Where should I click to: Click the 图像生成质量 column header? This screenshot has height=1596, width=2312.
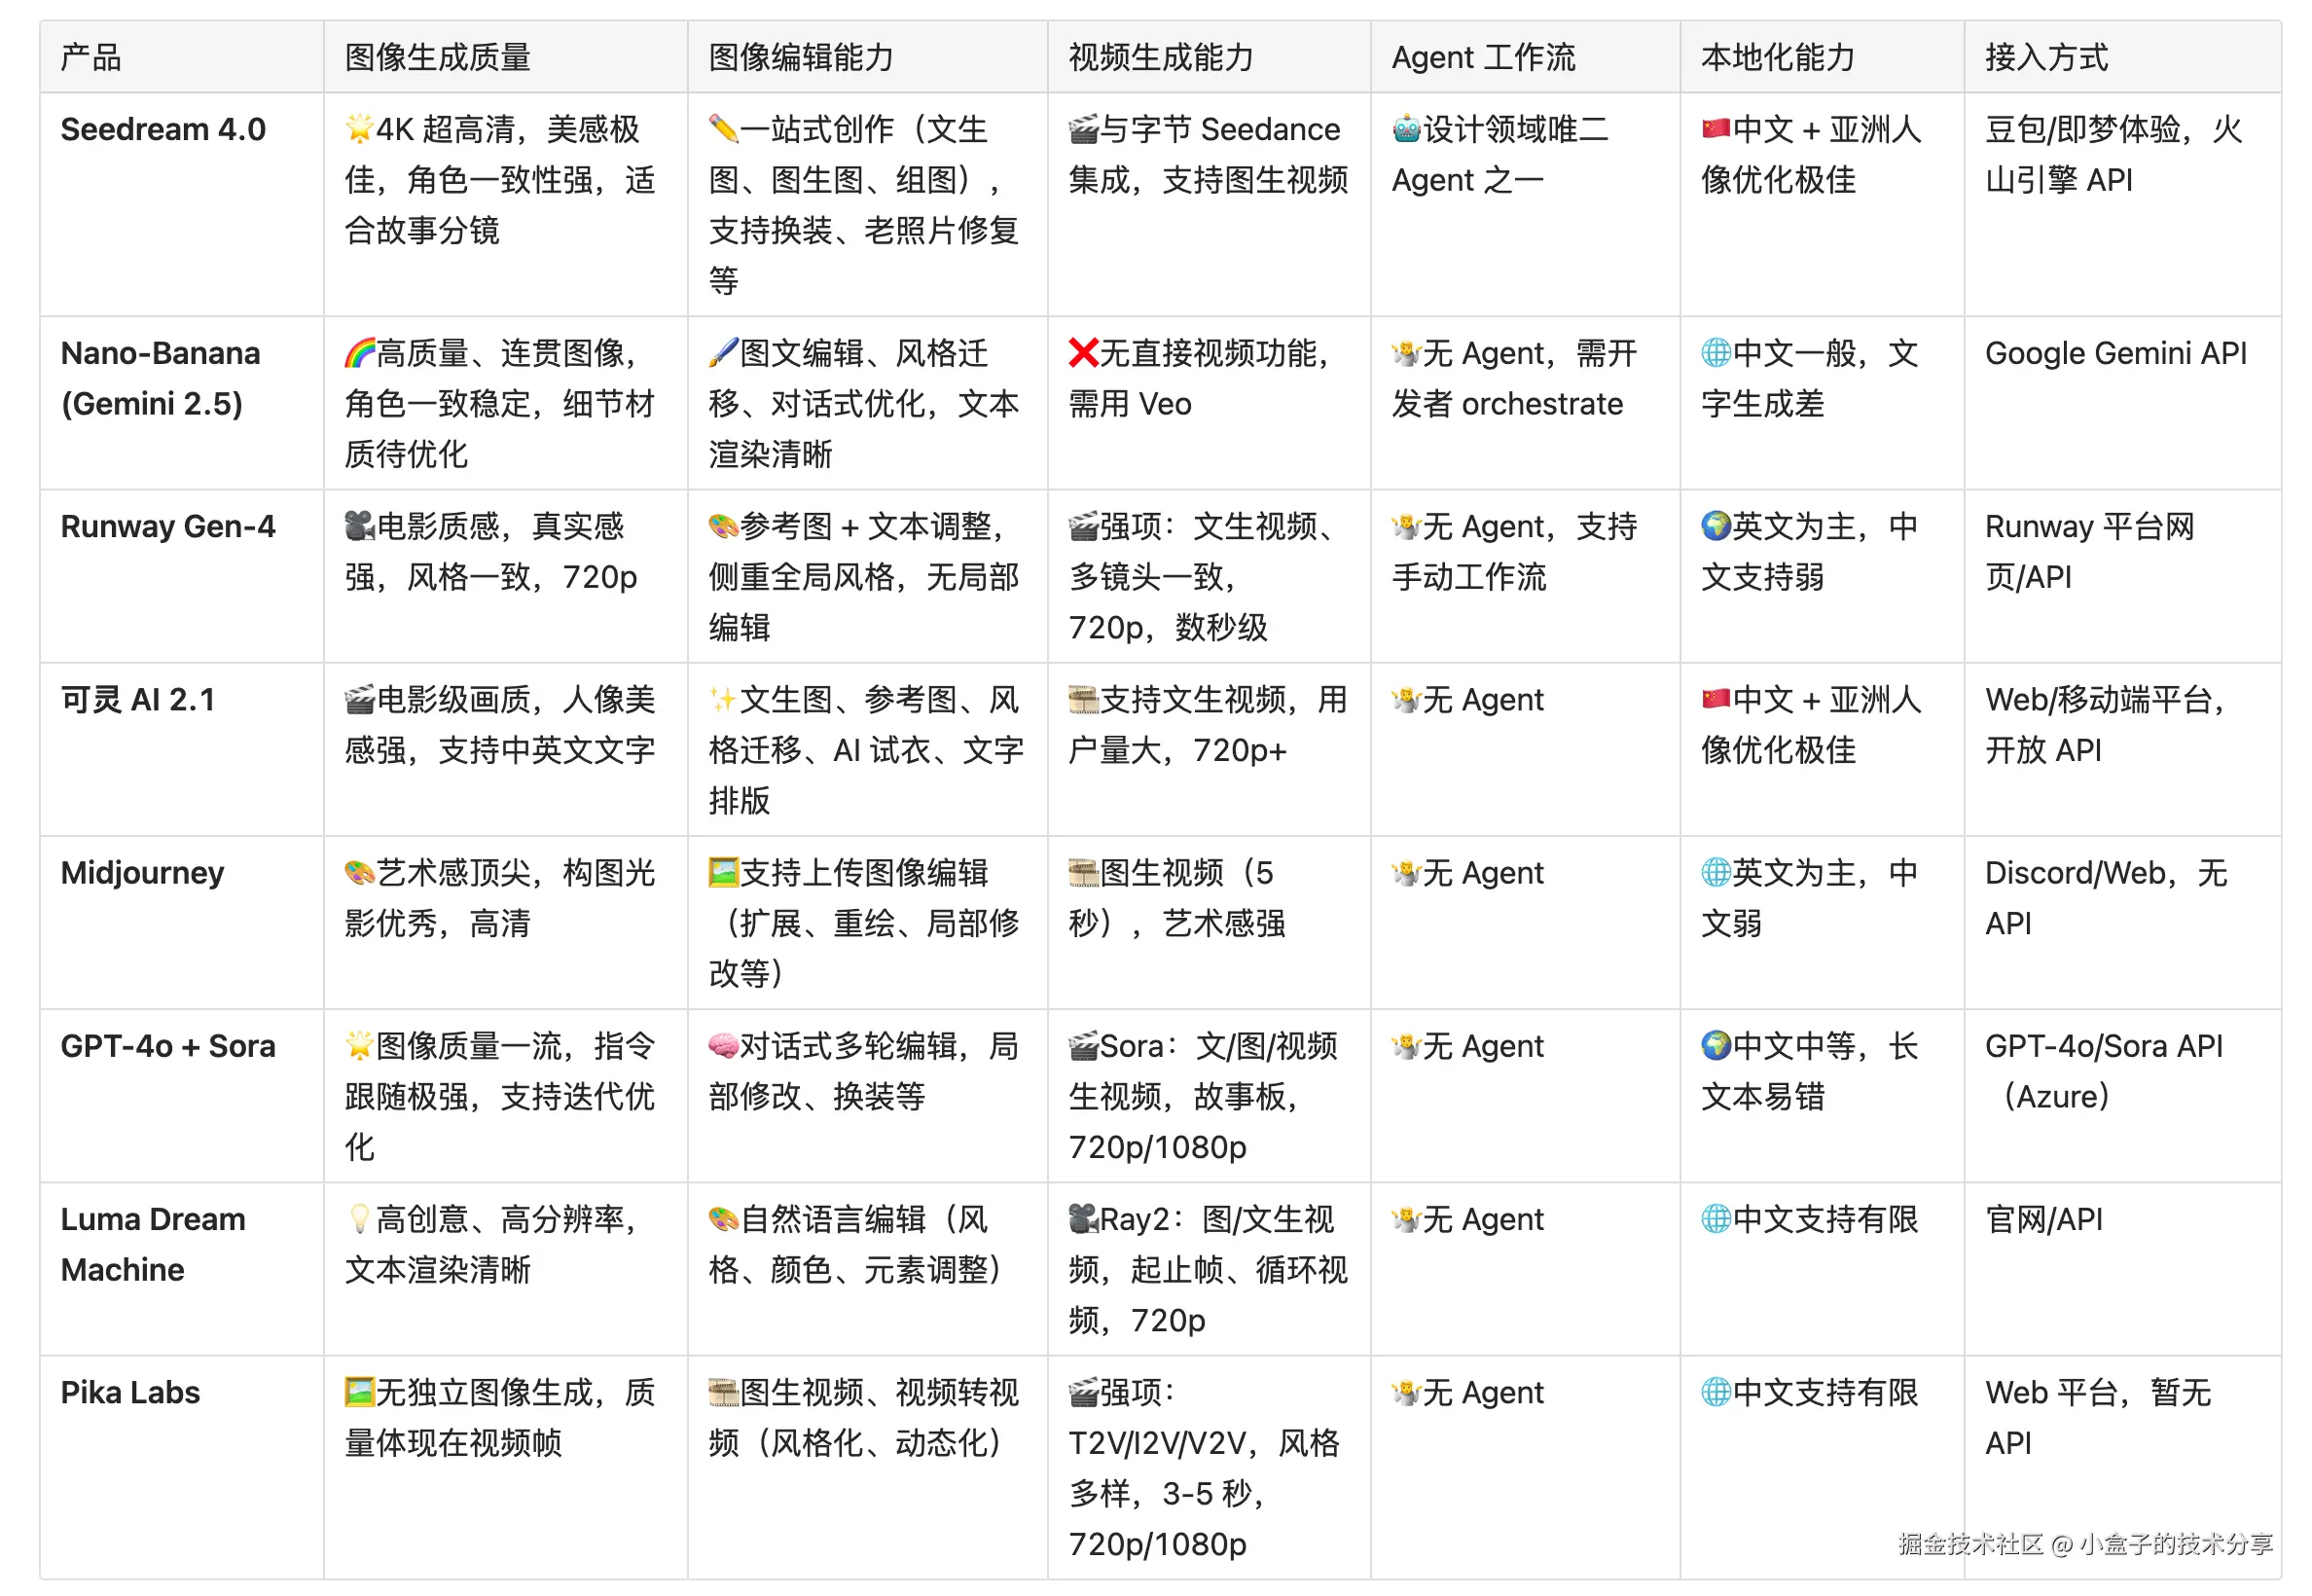437,57
